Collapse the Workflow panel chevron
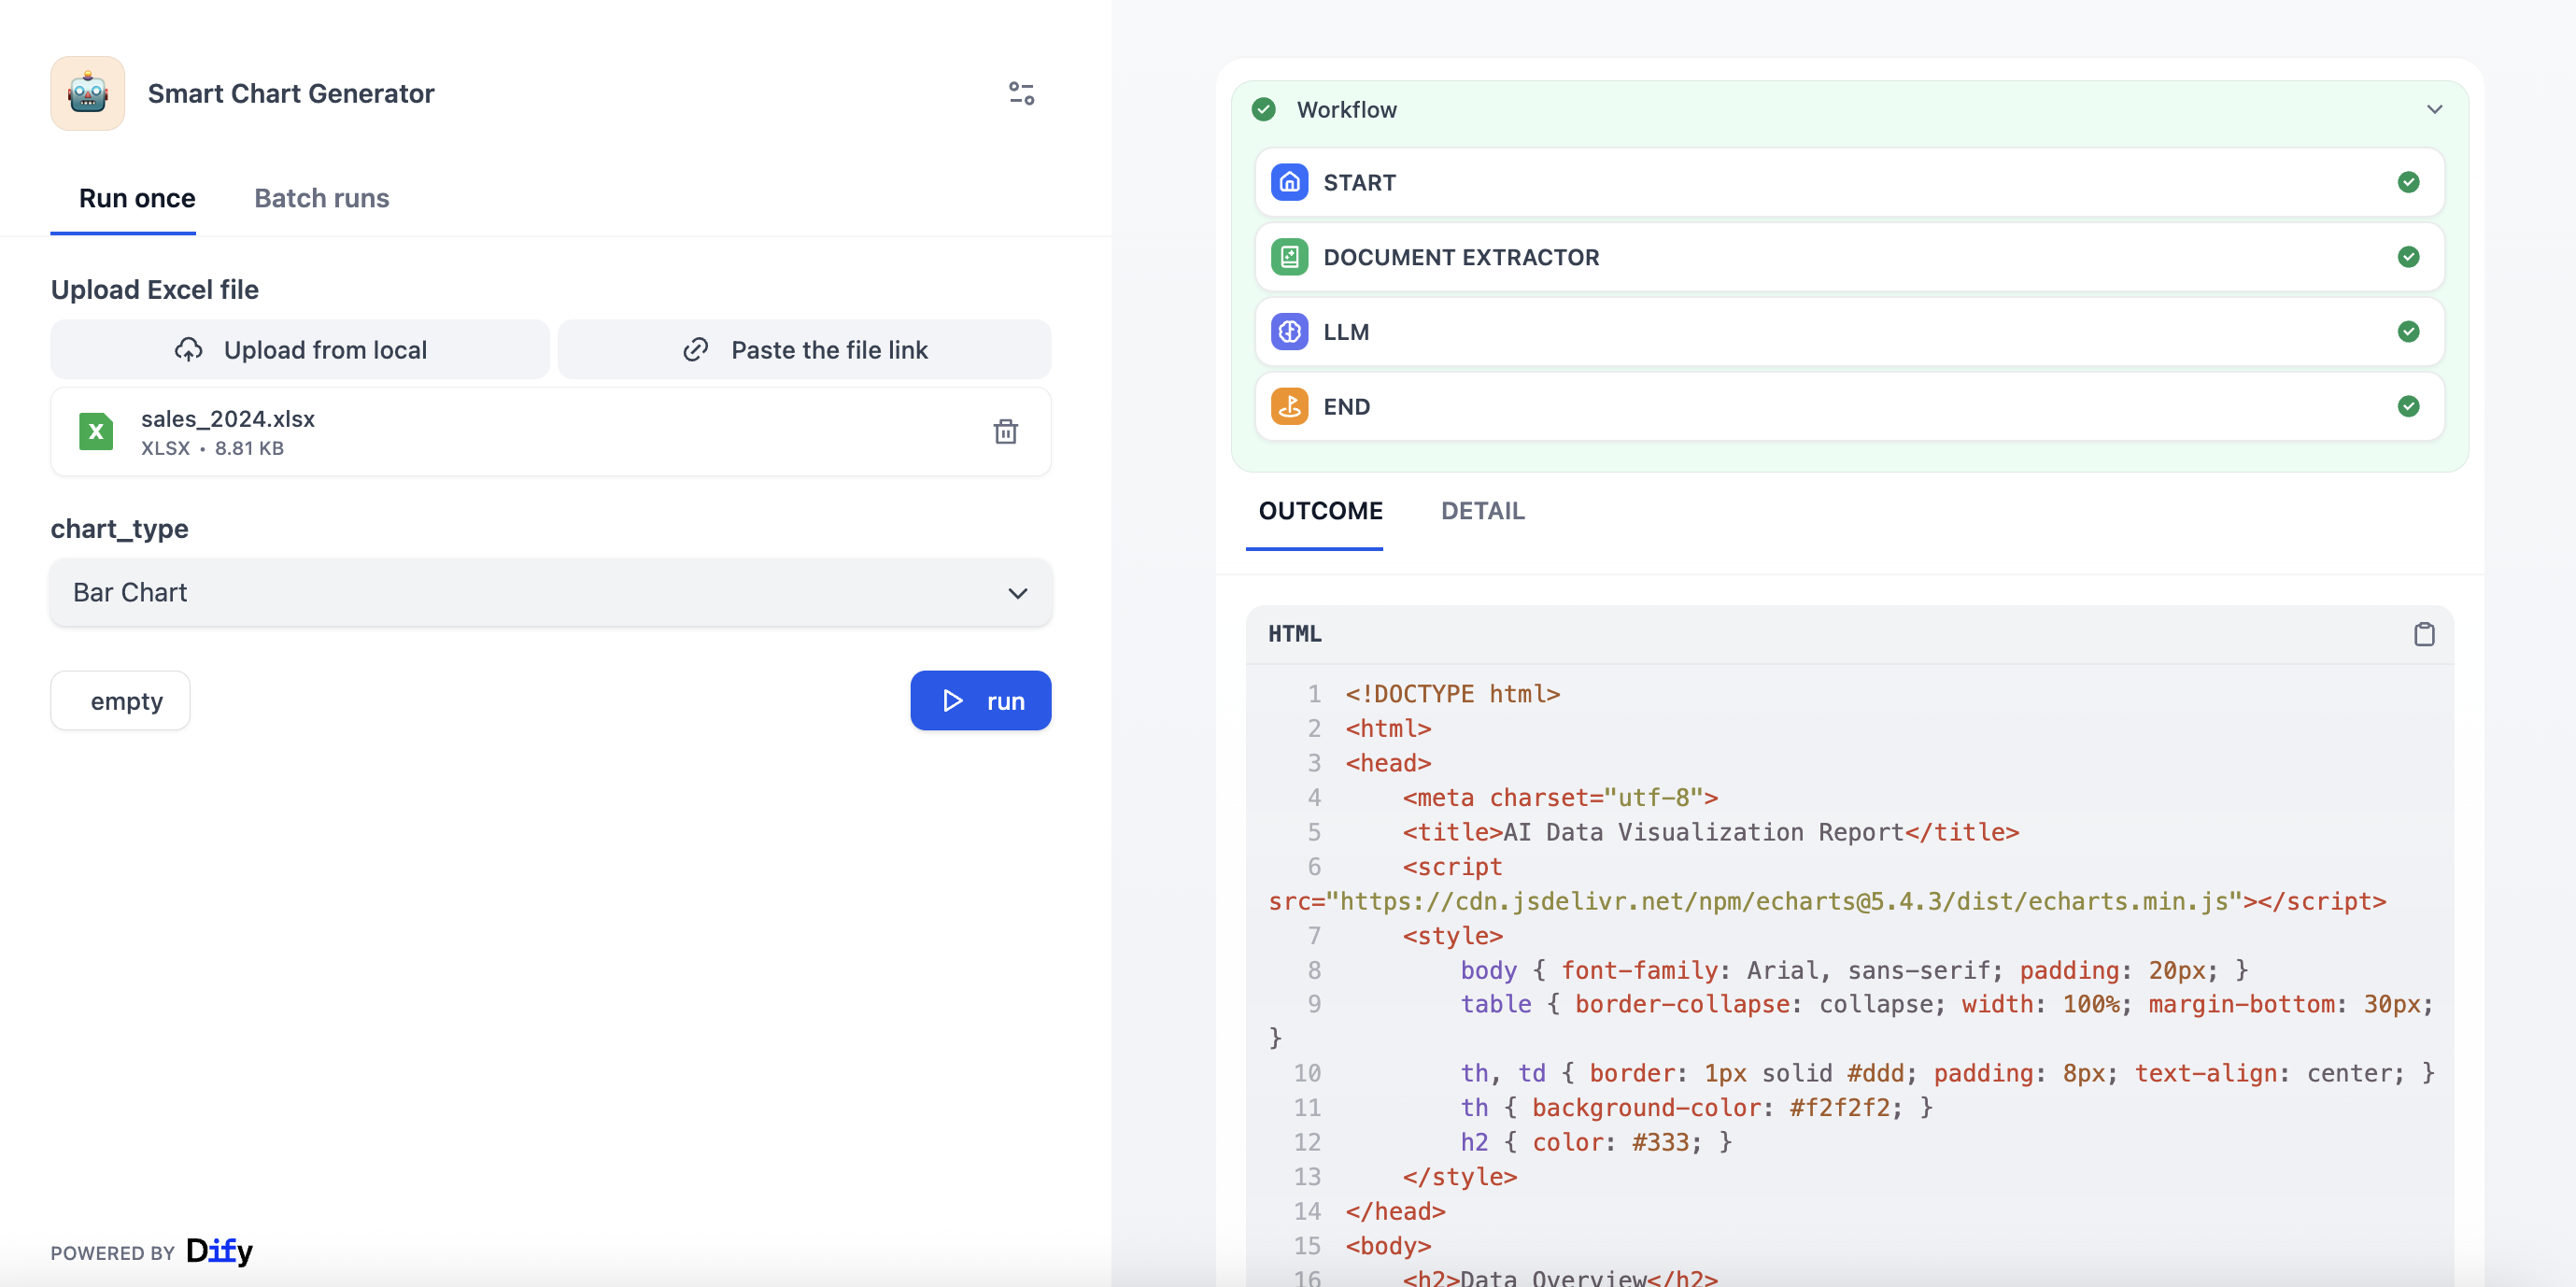 [2434, 109]
